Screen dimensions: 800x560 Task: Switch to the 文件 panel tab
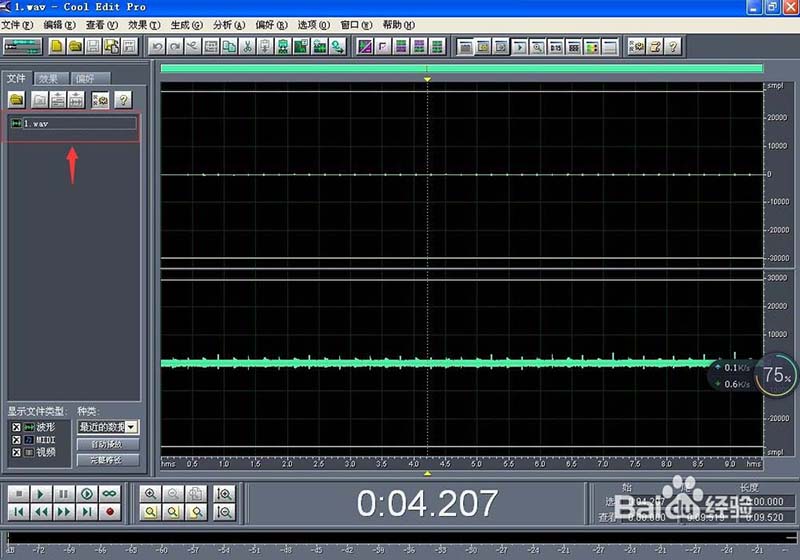point(17,78)
